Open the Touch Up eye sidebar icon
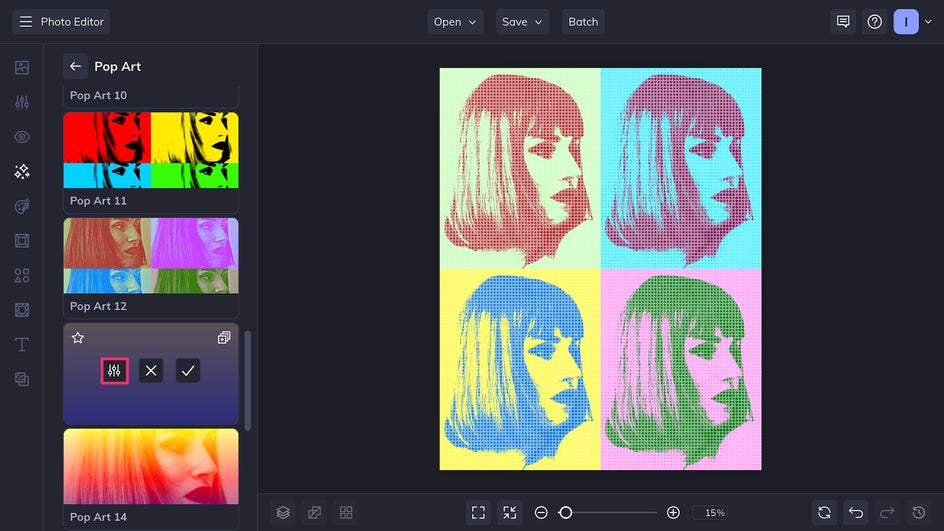The image size is (944, 531). [22, 137]
